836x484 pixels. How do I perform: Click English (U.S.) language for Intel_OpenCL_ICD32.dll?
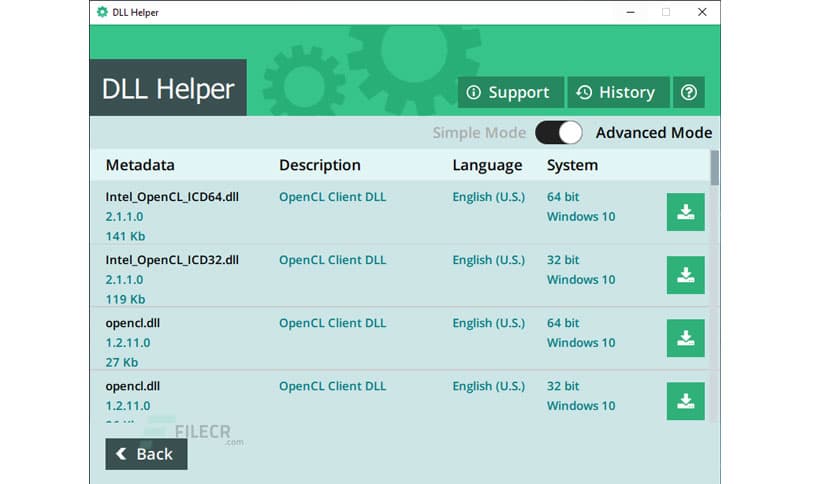coord(488,260)
